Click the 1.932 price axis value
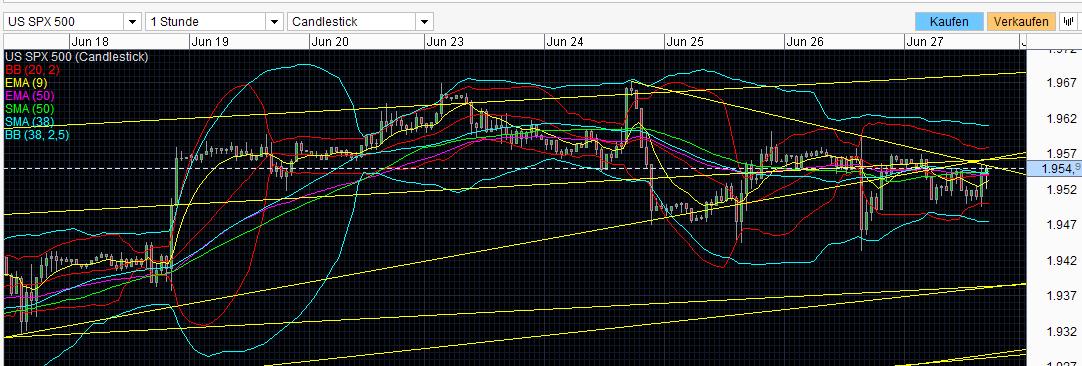1082x366 pixels. click(1061, 331)
